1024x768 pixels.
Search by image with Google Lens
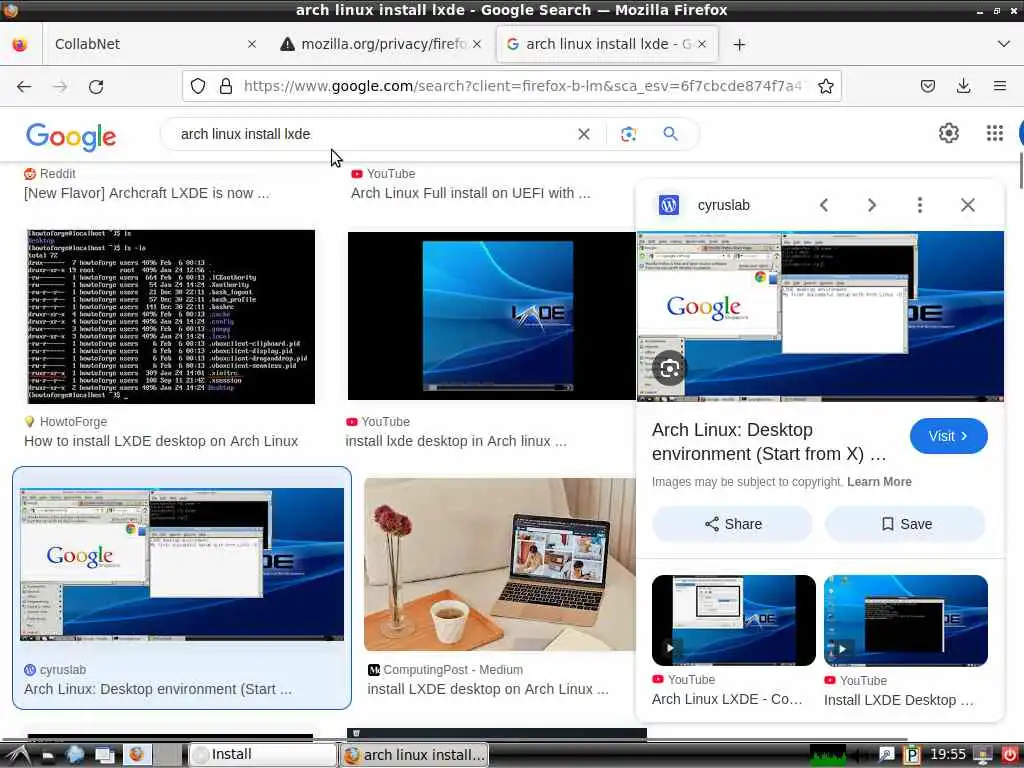click(628, 134)
